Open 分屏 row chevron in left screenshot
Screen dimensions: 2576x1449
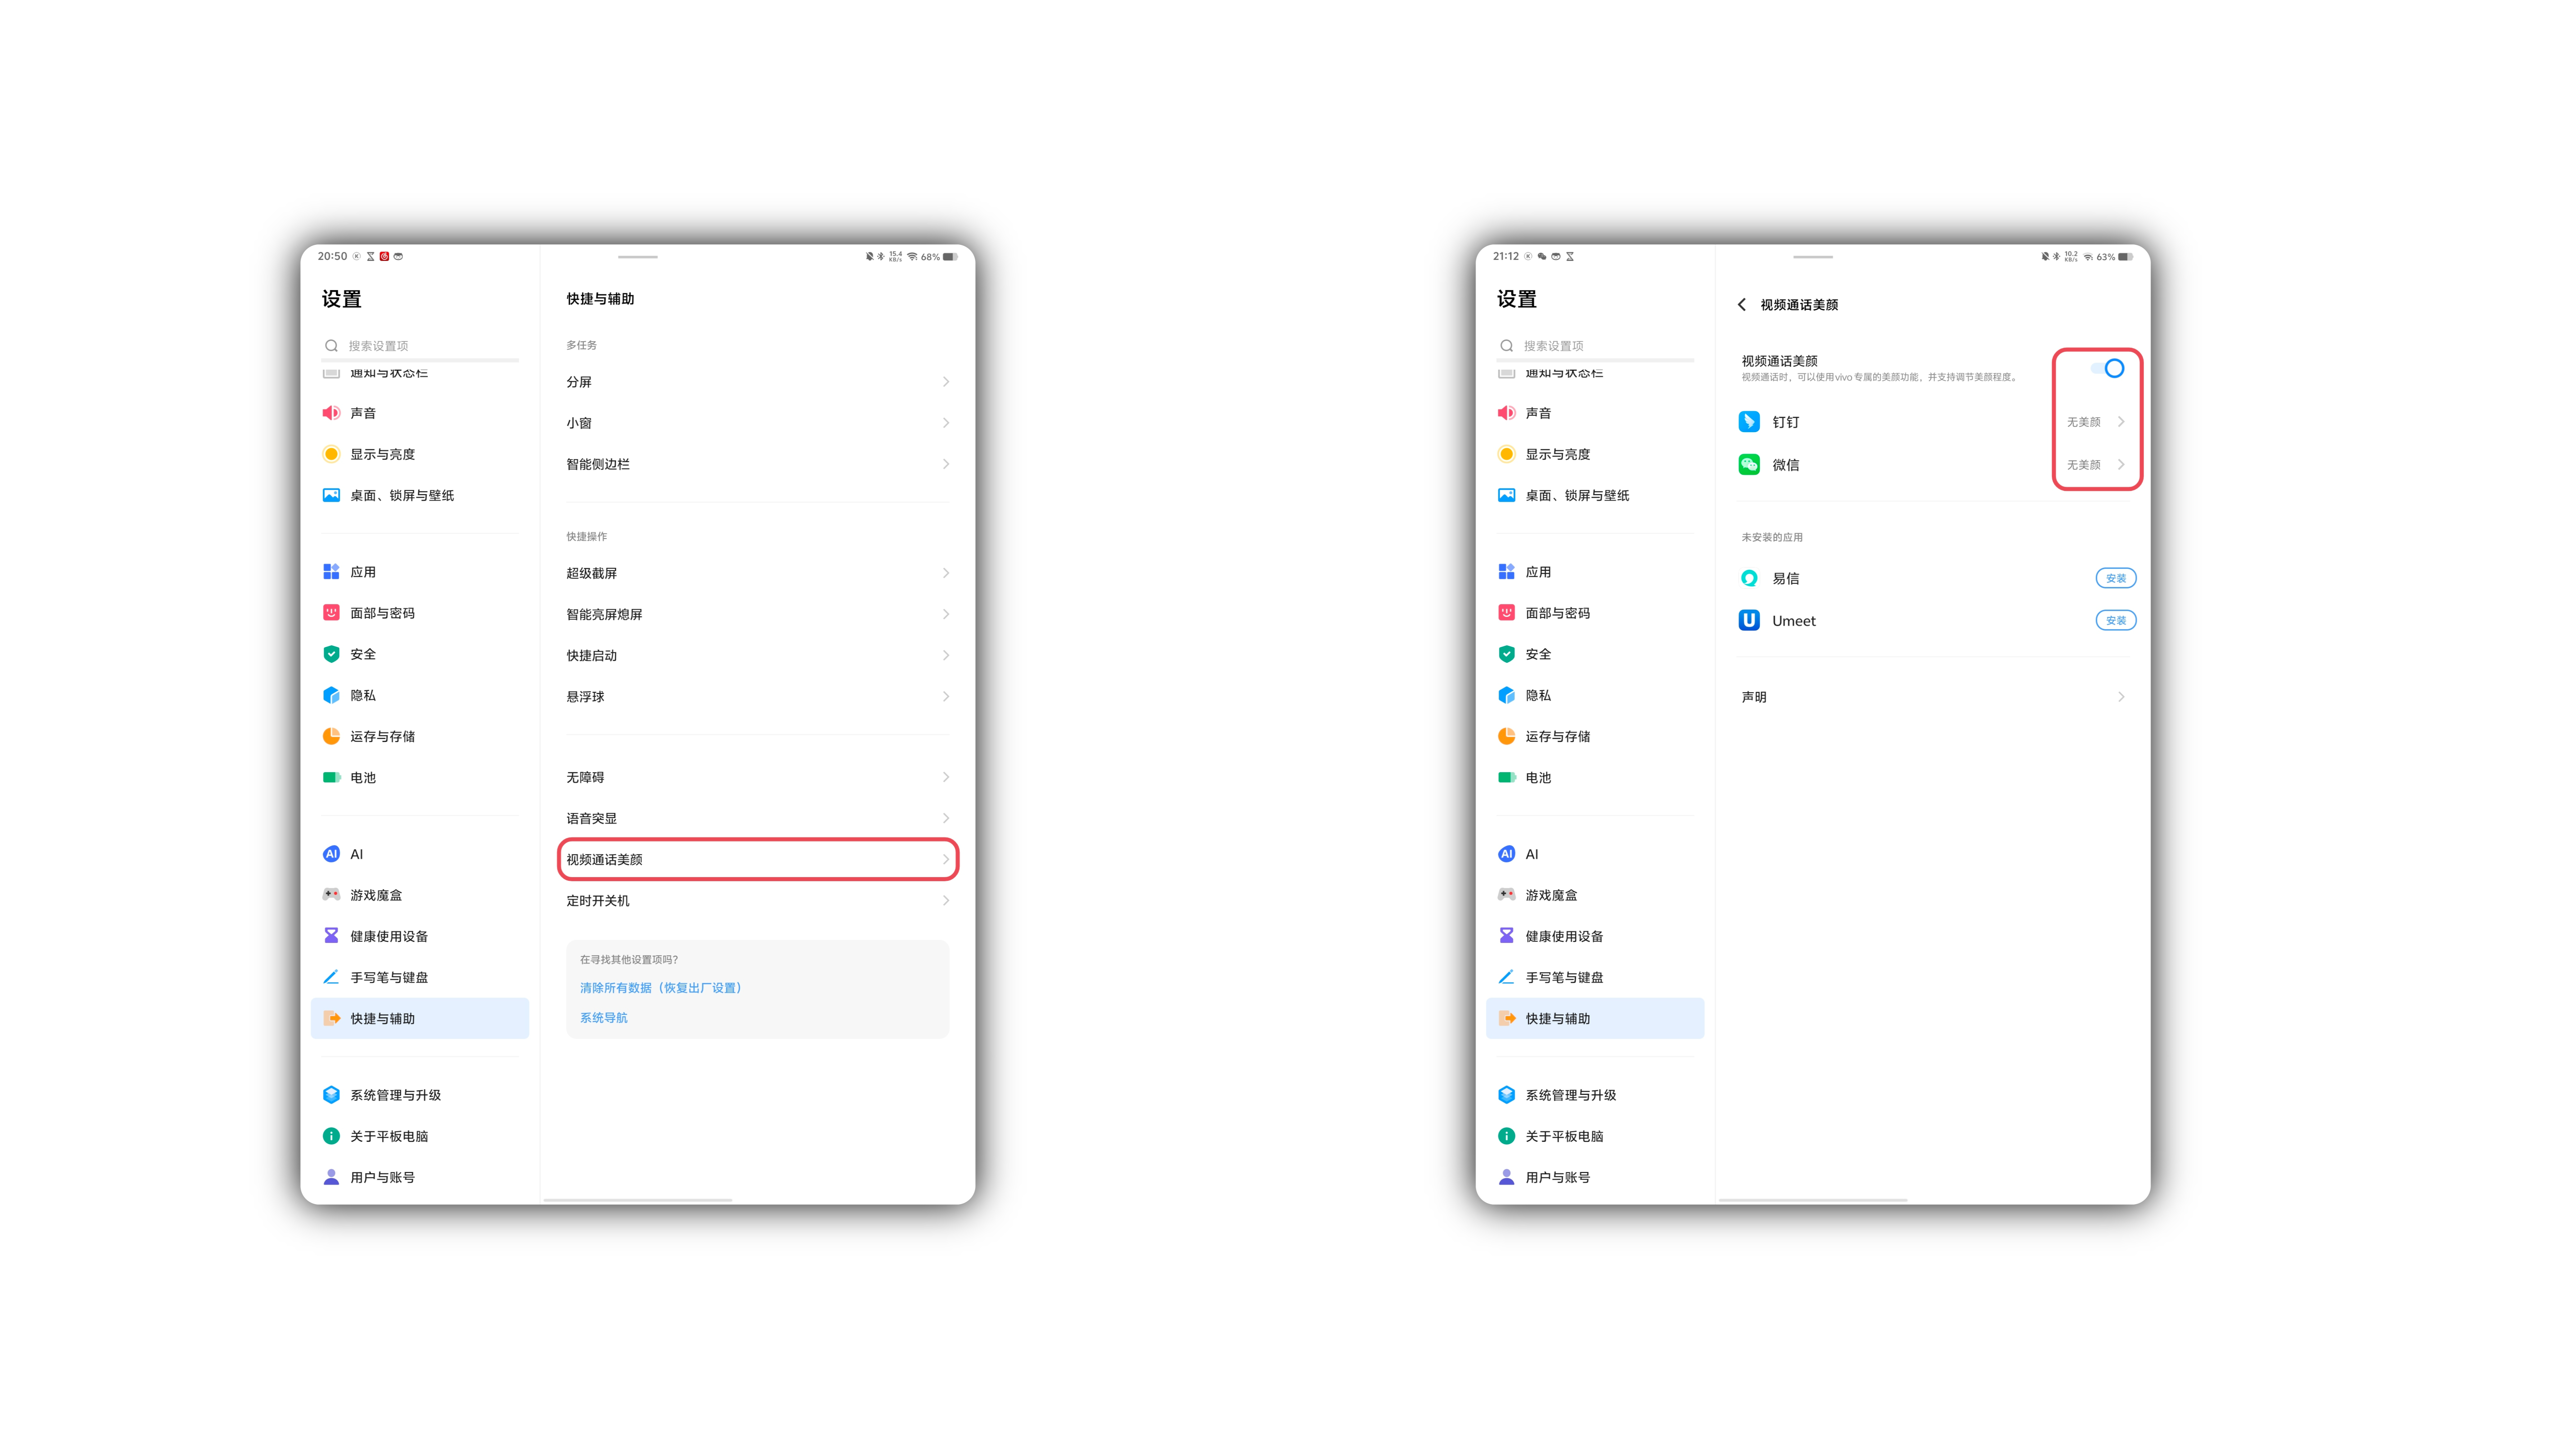click(x=946, y=382)
